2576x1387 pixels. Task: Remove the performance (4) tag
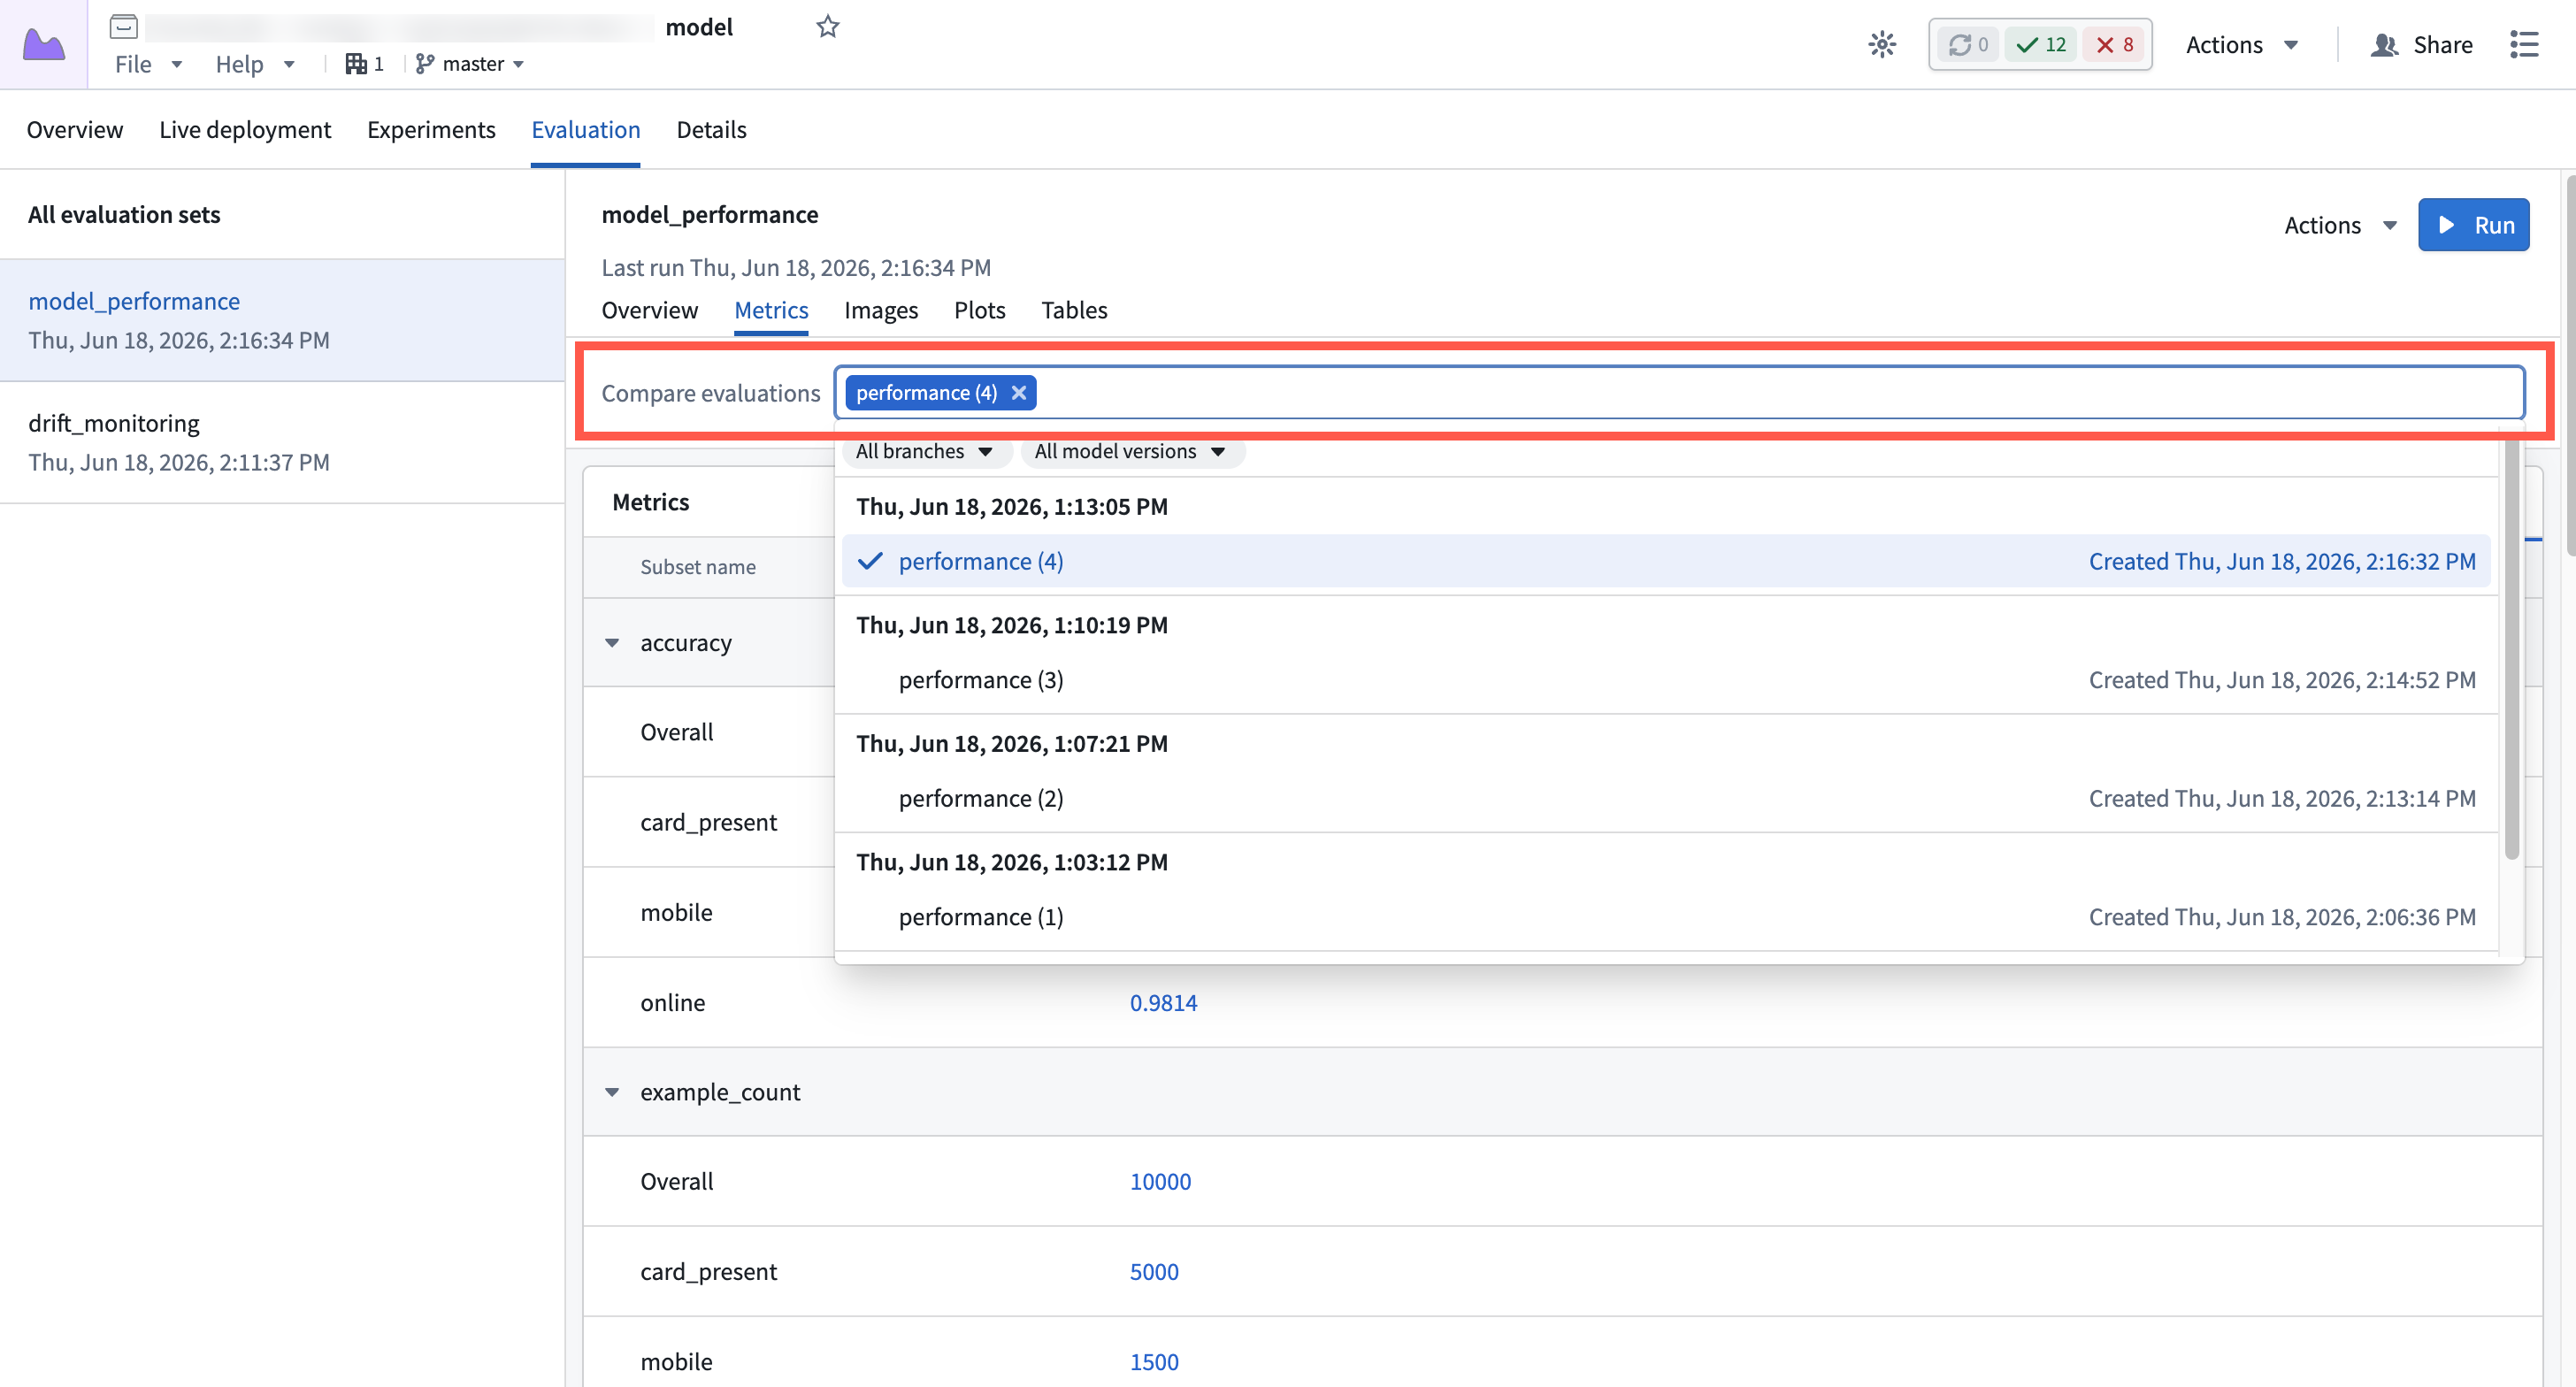1018,393
